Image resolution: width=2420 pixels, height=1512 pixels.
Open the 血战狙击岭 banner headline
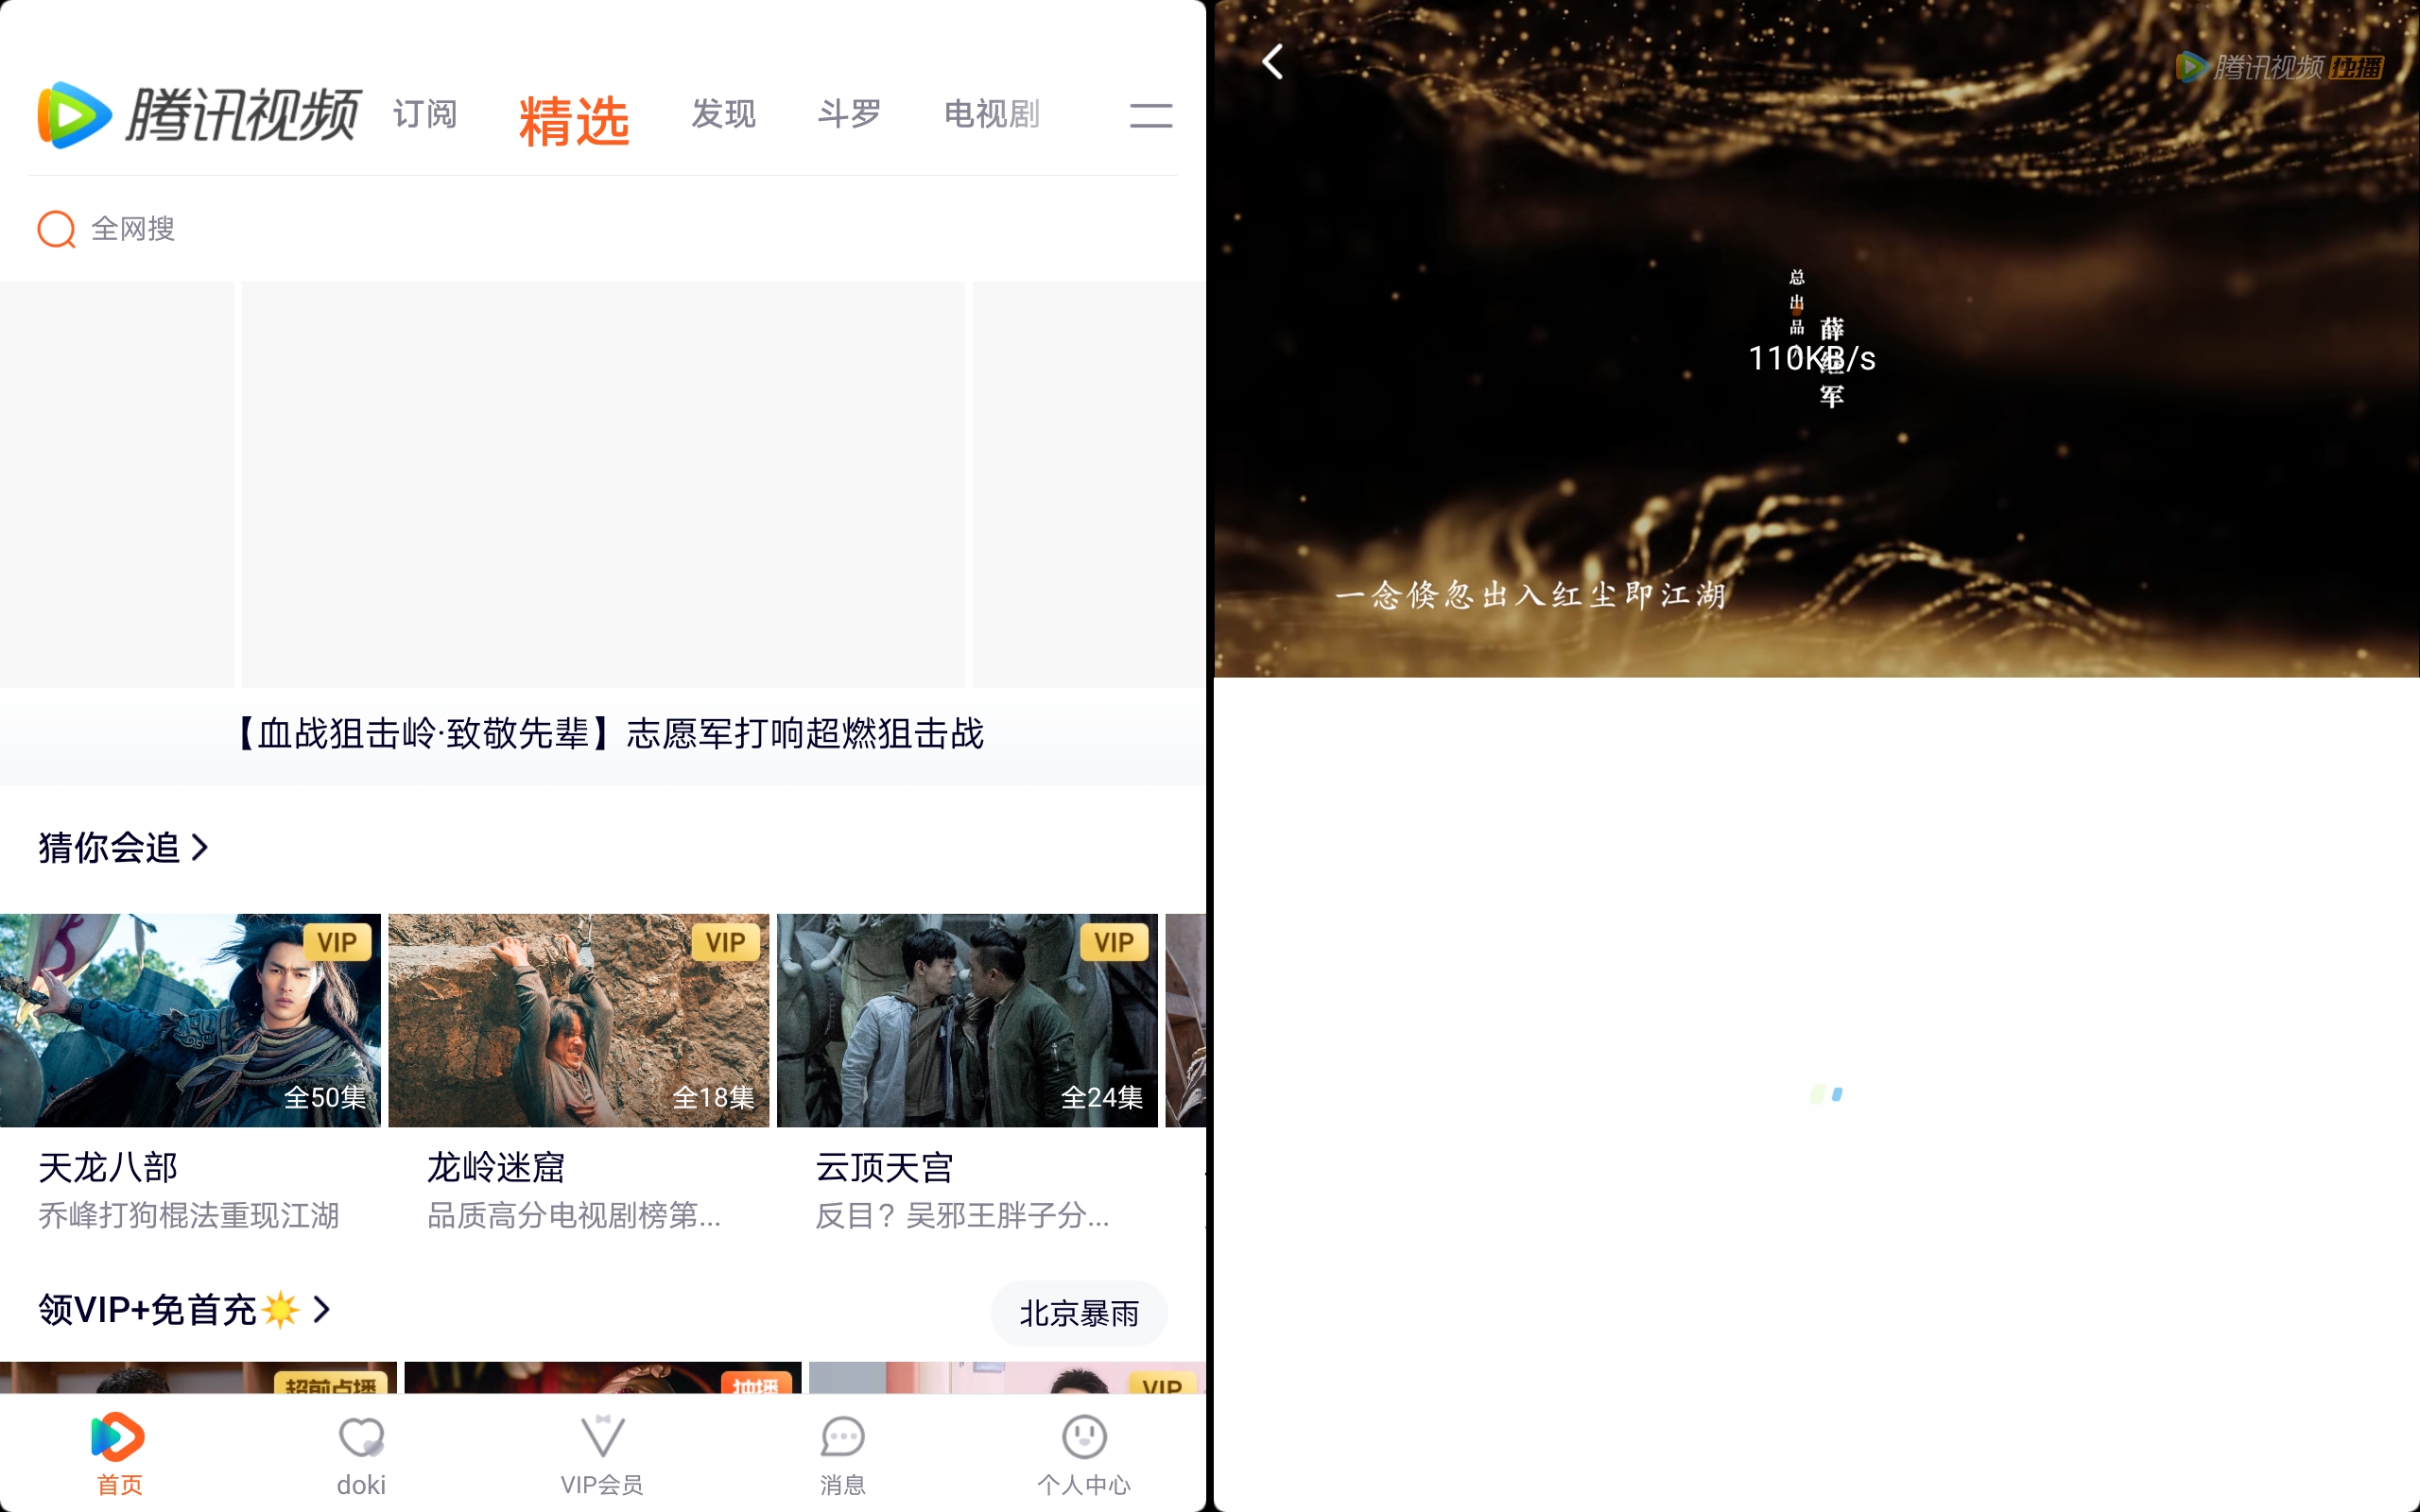(607, 734)
